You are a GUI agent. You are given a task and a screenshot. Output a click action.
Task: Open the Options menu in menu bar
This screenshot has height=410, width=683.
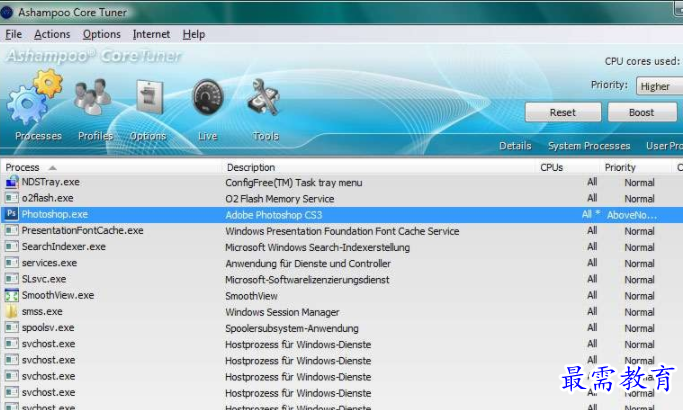(101, 34)
